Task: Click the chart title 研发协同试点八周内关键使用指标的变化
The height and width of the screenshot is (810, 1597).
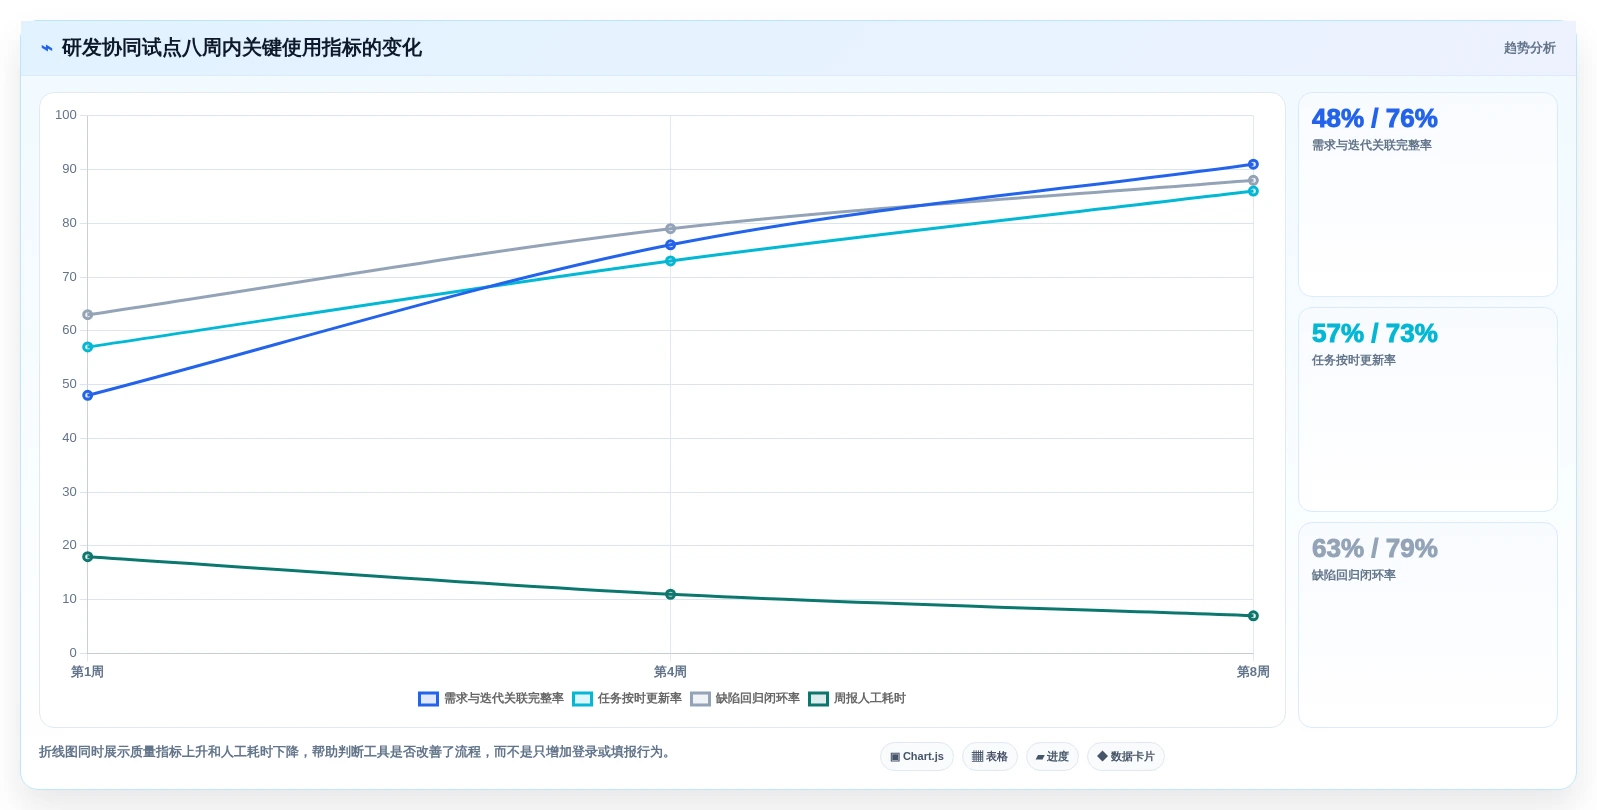Action: (x=241, y=48)
